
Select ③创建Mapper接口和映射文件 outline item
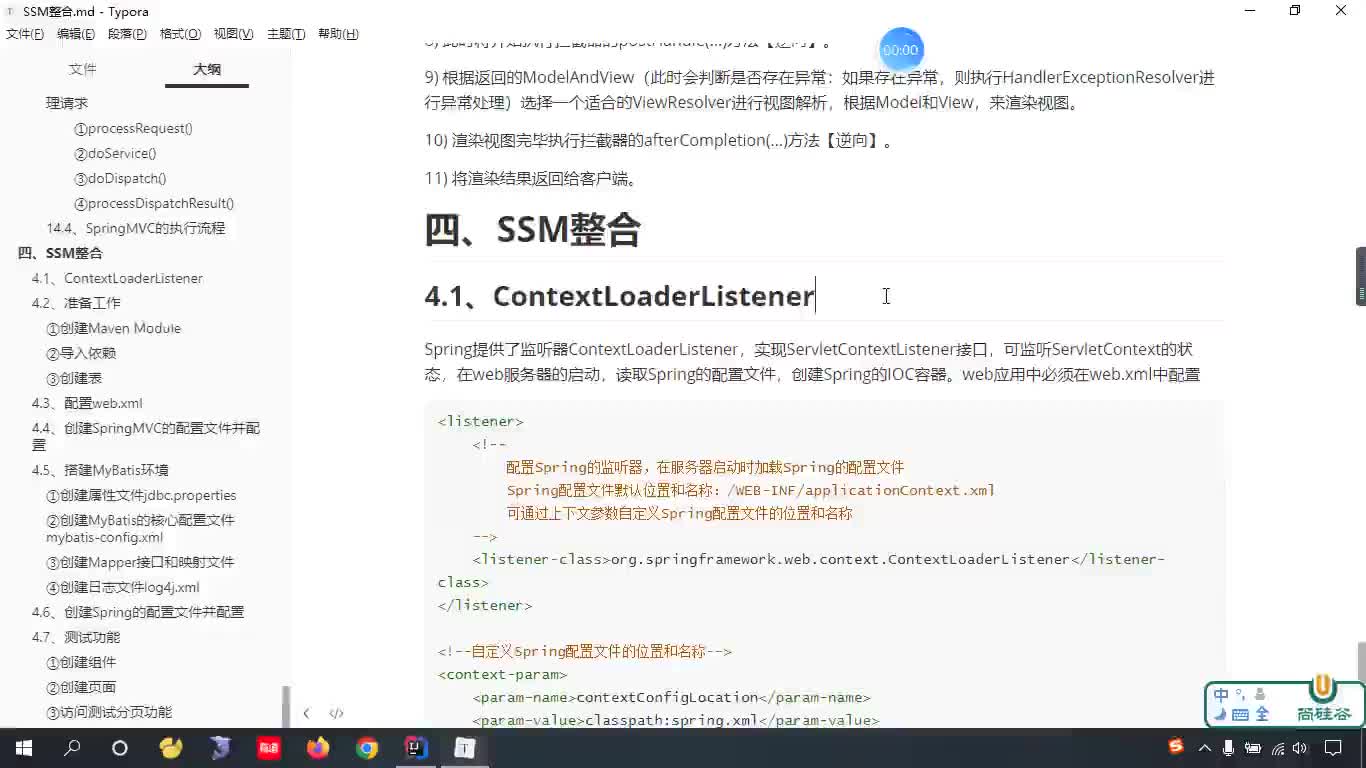140,562
